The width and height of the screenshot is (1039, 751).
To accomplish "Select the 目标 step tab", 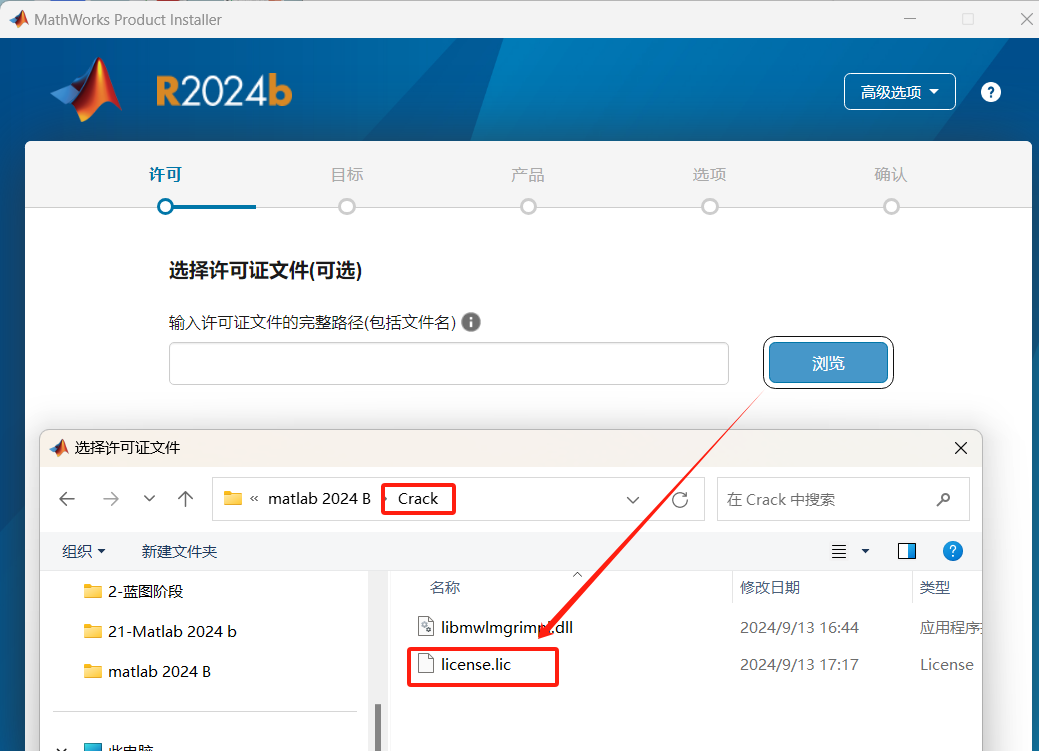I will coord(347,174).
